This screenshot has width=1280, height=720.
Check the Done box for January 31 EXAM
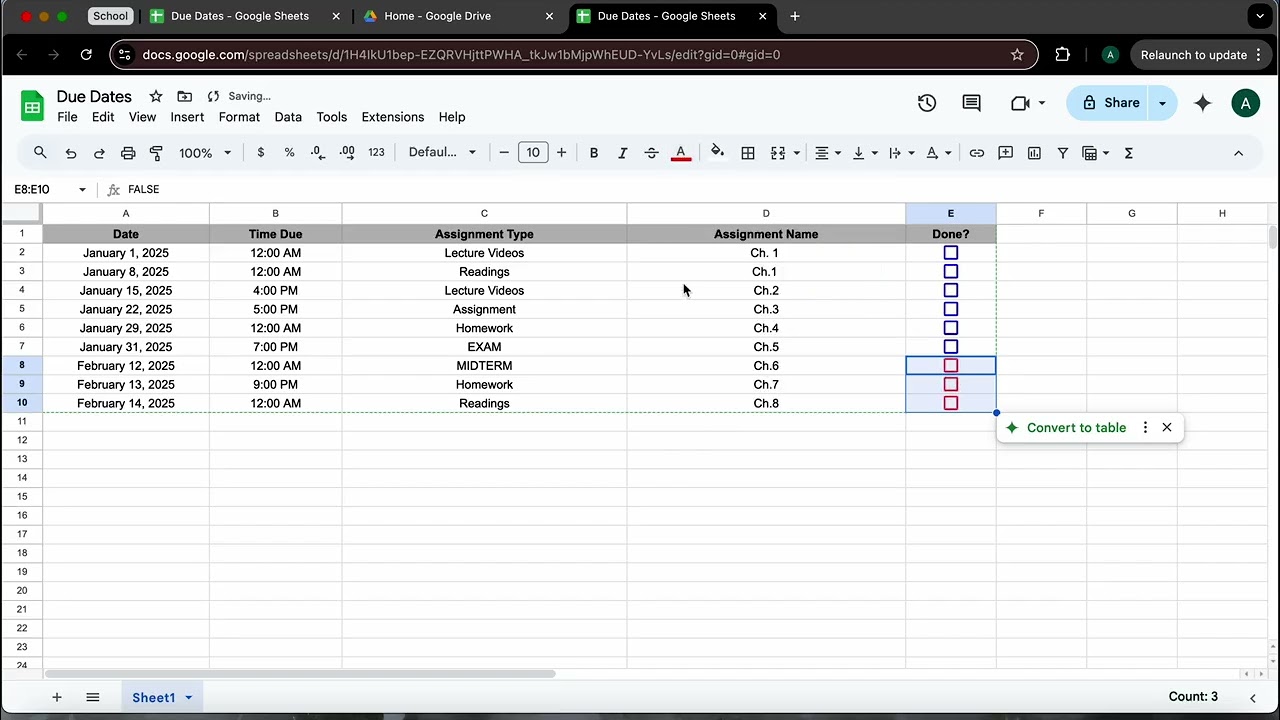[951, 347]
